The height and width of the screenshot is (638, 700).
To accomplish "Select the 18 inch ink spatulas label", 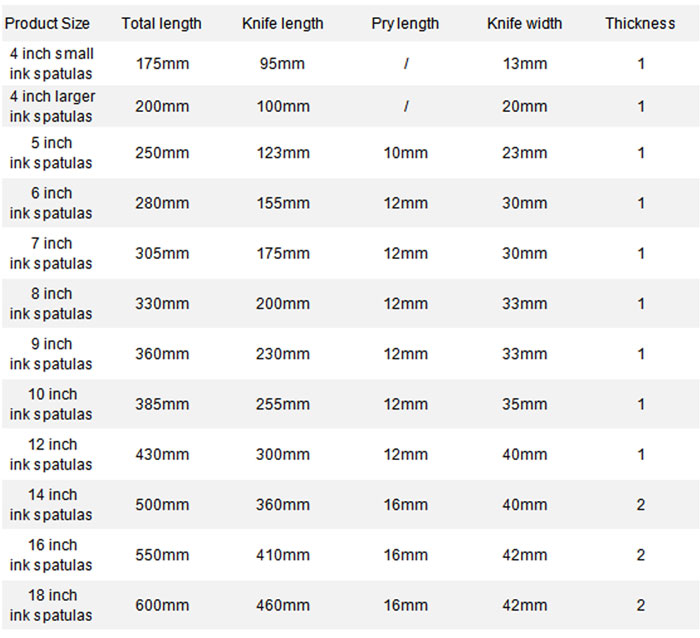I will [x=51, y=605].
